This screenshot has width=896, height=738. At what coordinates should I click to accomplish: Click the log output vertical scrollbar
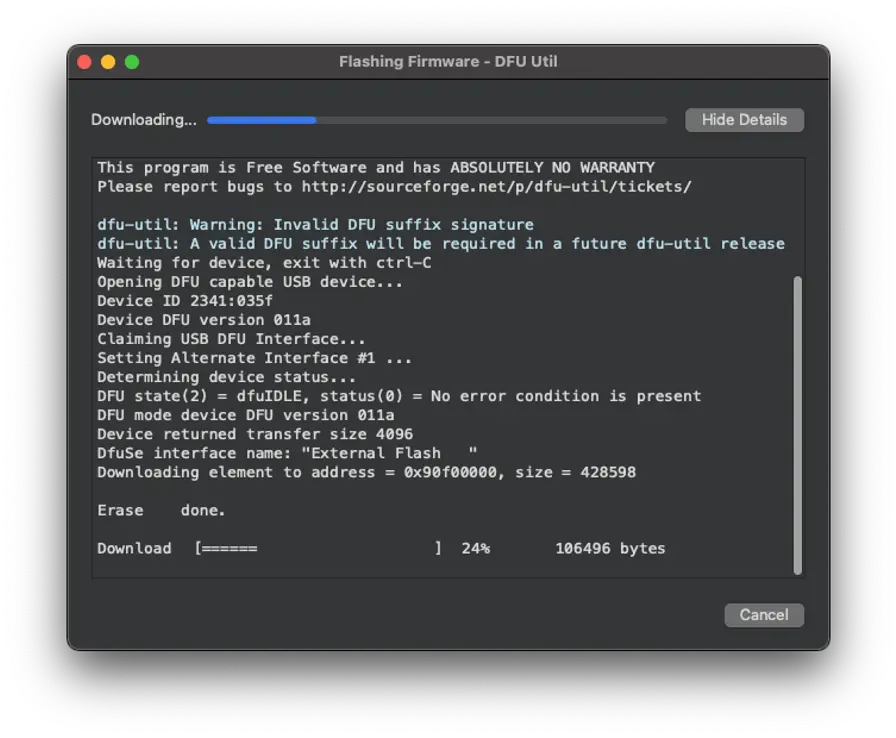(x=797, y=425)
